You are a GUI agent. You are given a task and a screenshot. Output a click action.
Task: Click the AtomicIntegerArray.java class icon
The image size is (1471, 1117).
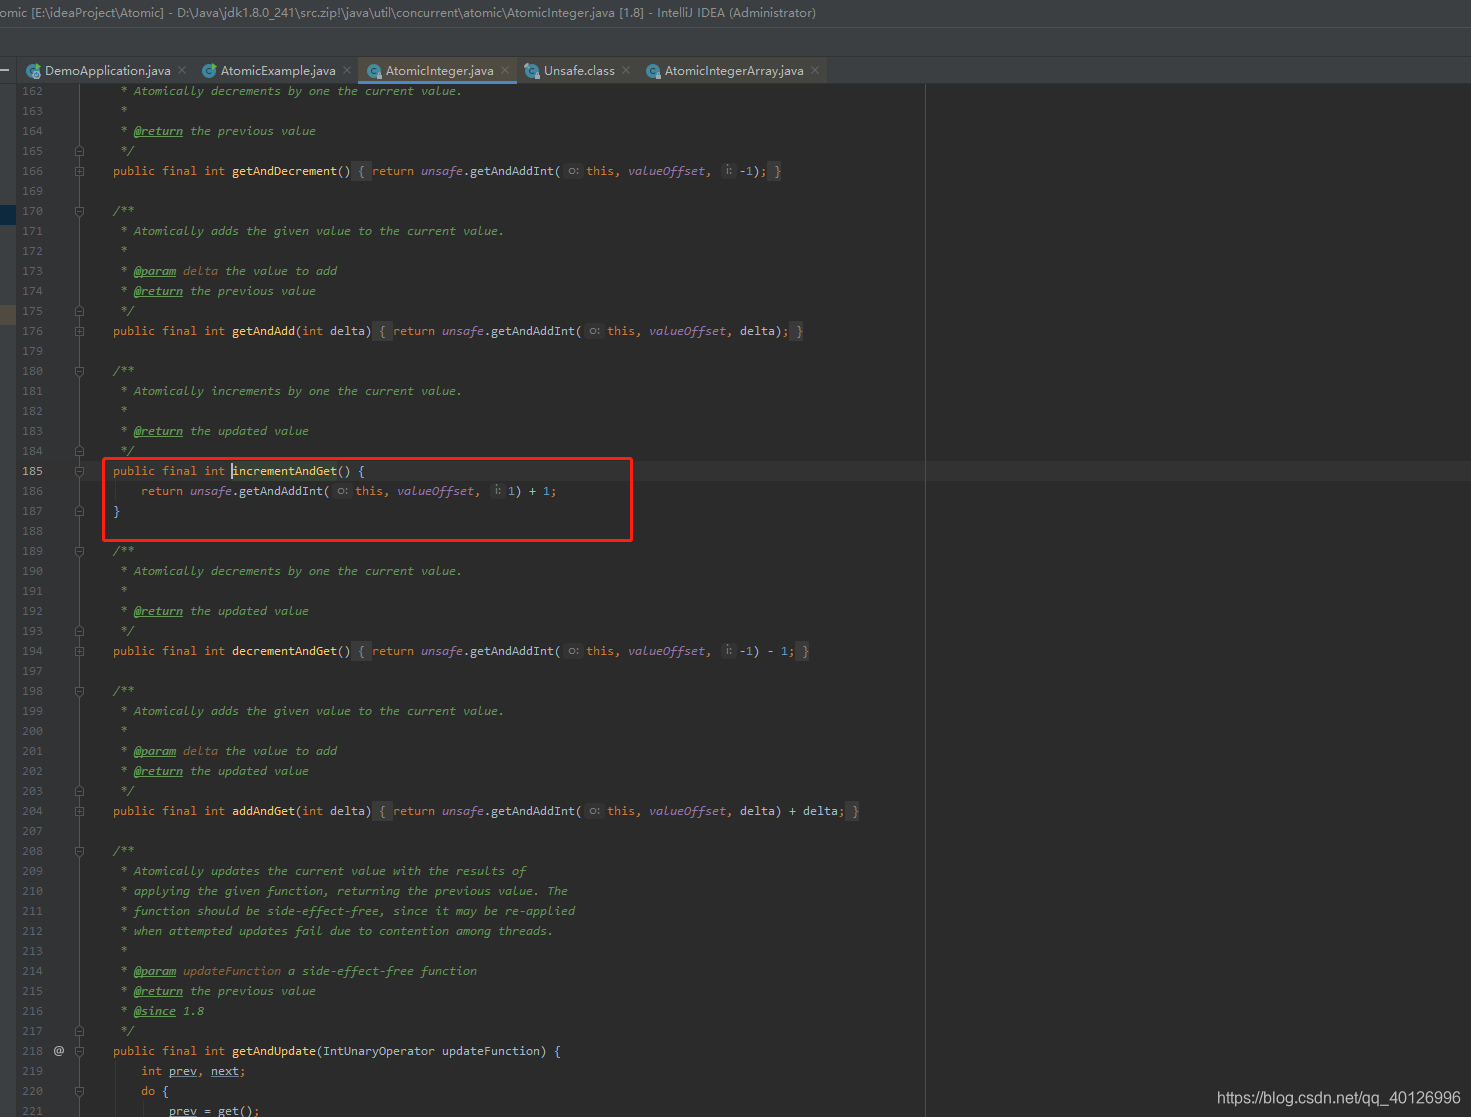coord(653,71)
